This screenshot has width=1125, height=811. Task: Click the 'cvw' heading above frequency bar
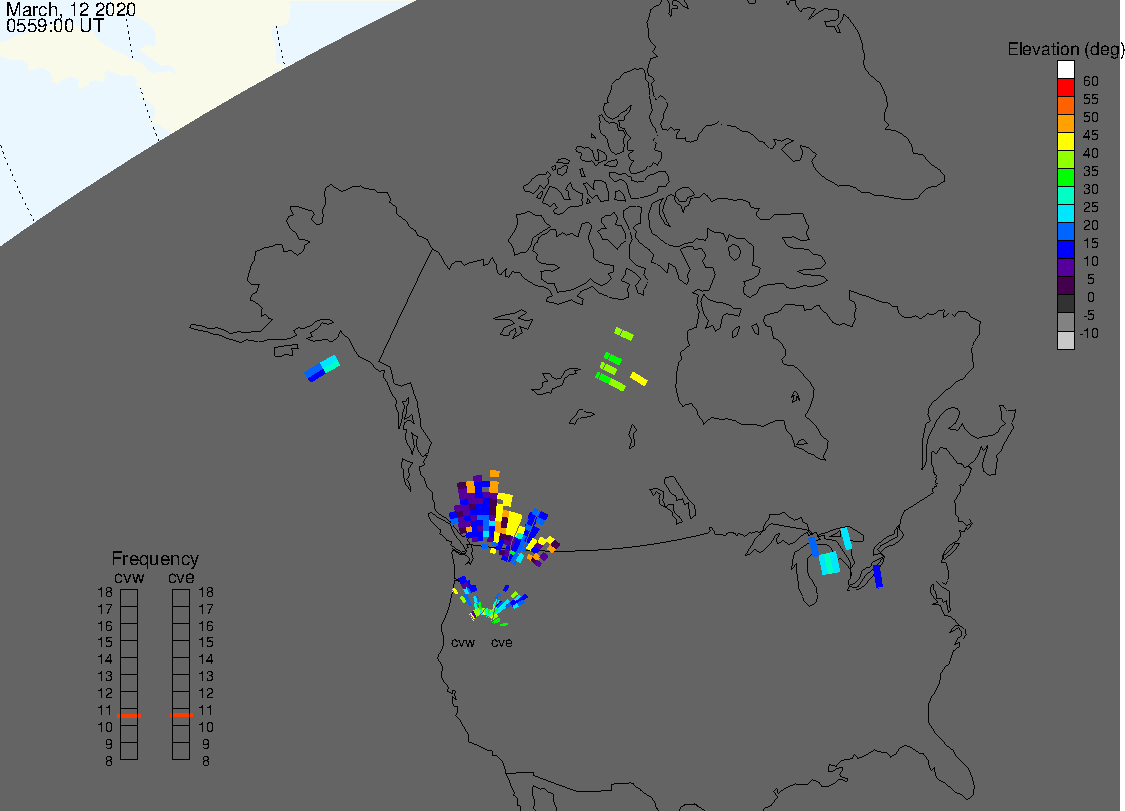(129, 578)
